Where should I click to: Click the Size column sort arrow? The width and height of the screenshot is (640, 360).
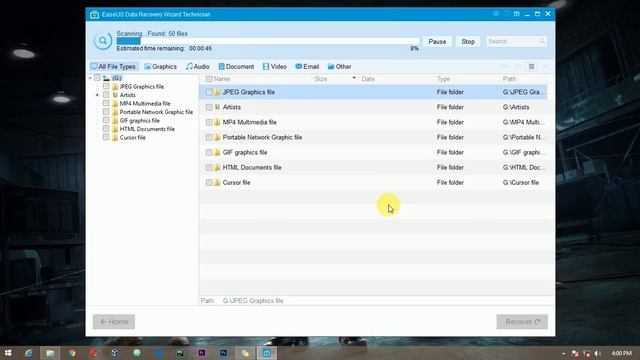click(x=354, y=78)
